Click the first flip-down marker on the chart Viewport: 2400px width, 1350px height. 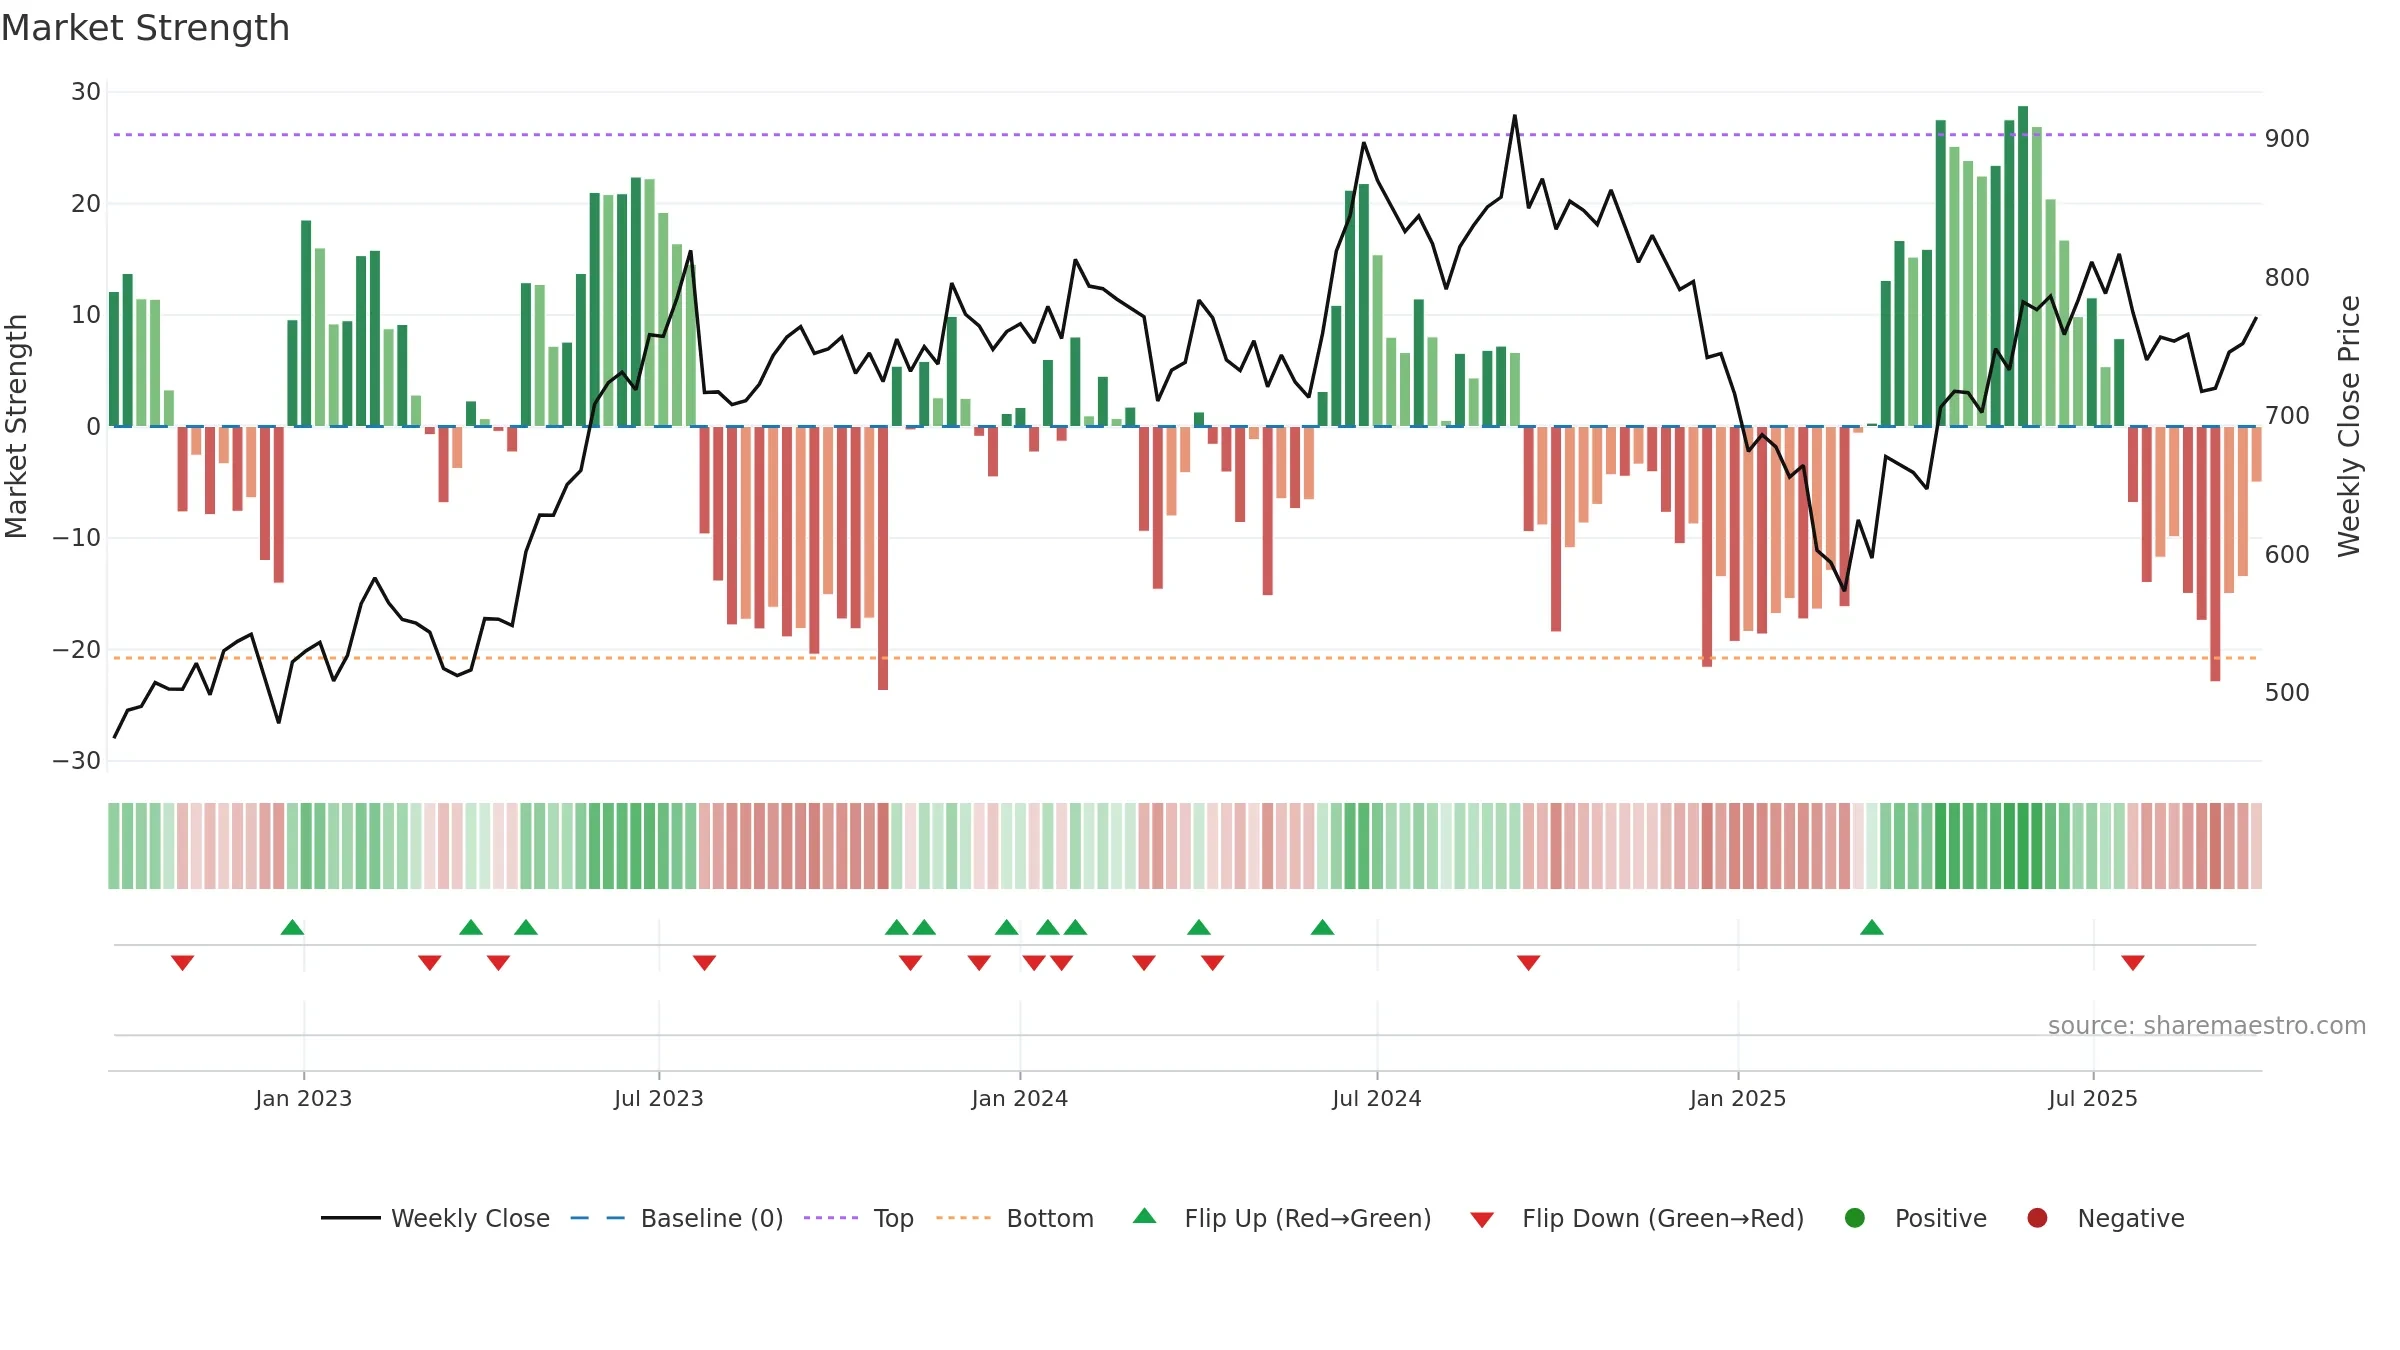tap(182, 963)
